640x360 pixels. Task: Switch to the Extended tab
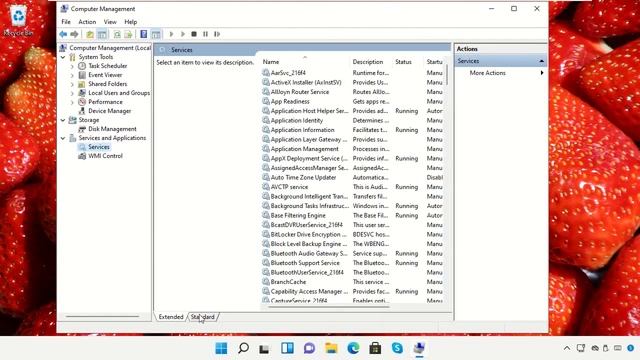click(x=171, y=317)
